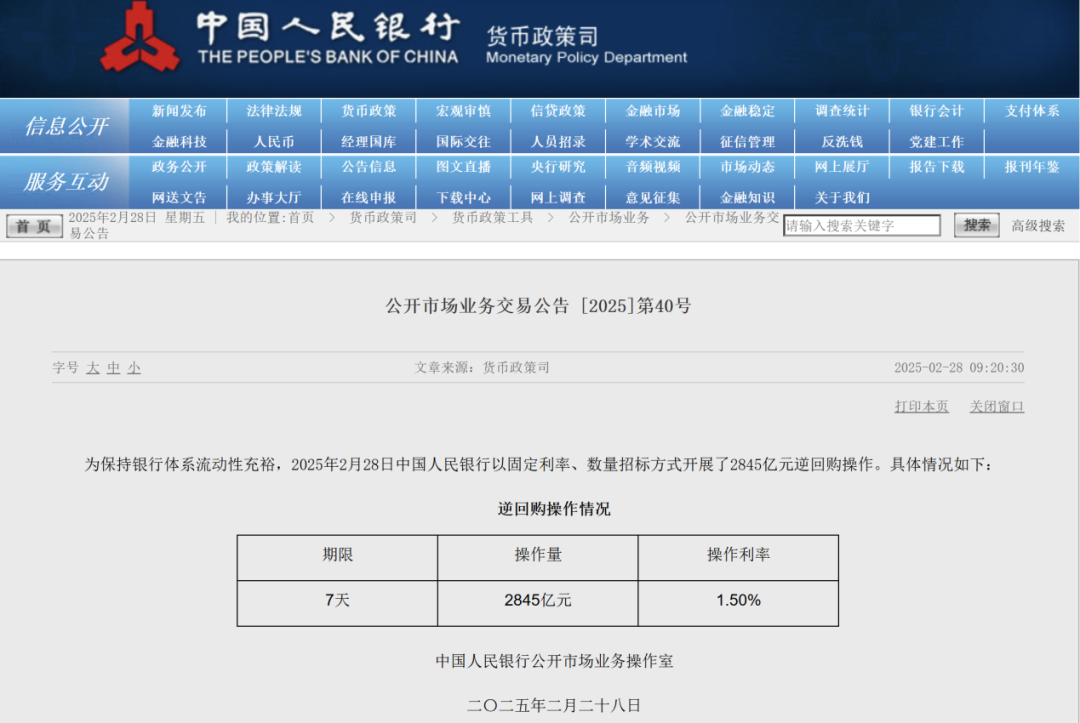Select 小 small font size
This screenshot has width=1080, height=723.
click(134, 368)
